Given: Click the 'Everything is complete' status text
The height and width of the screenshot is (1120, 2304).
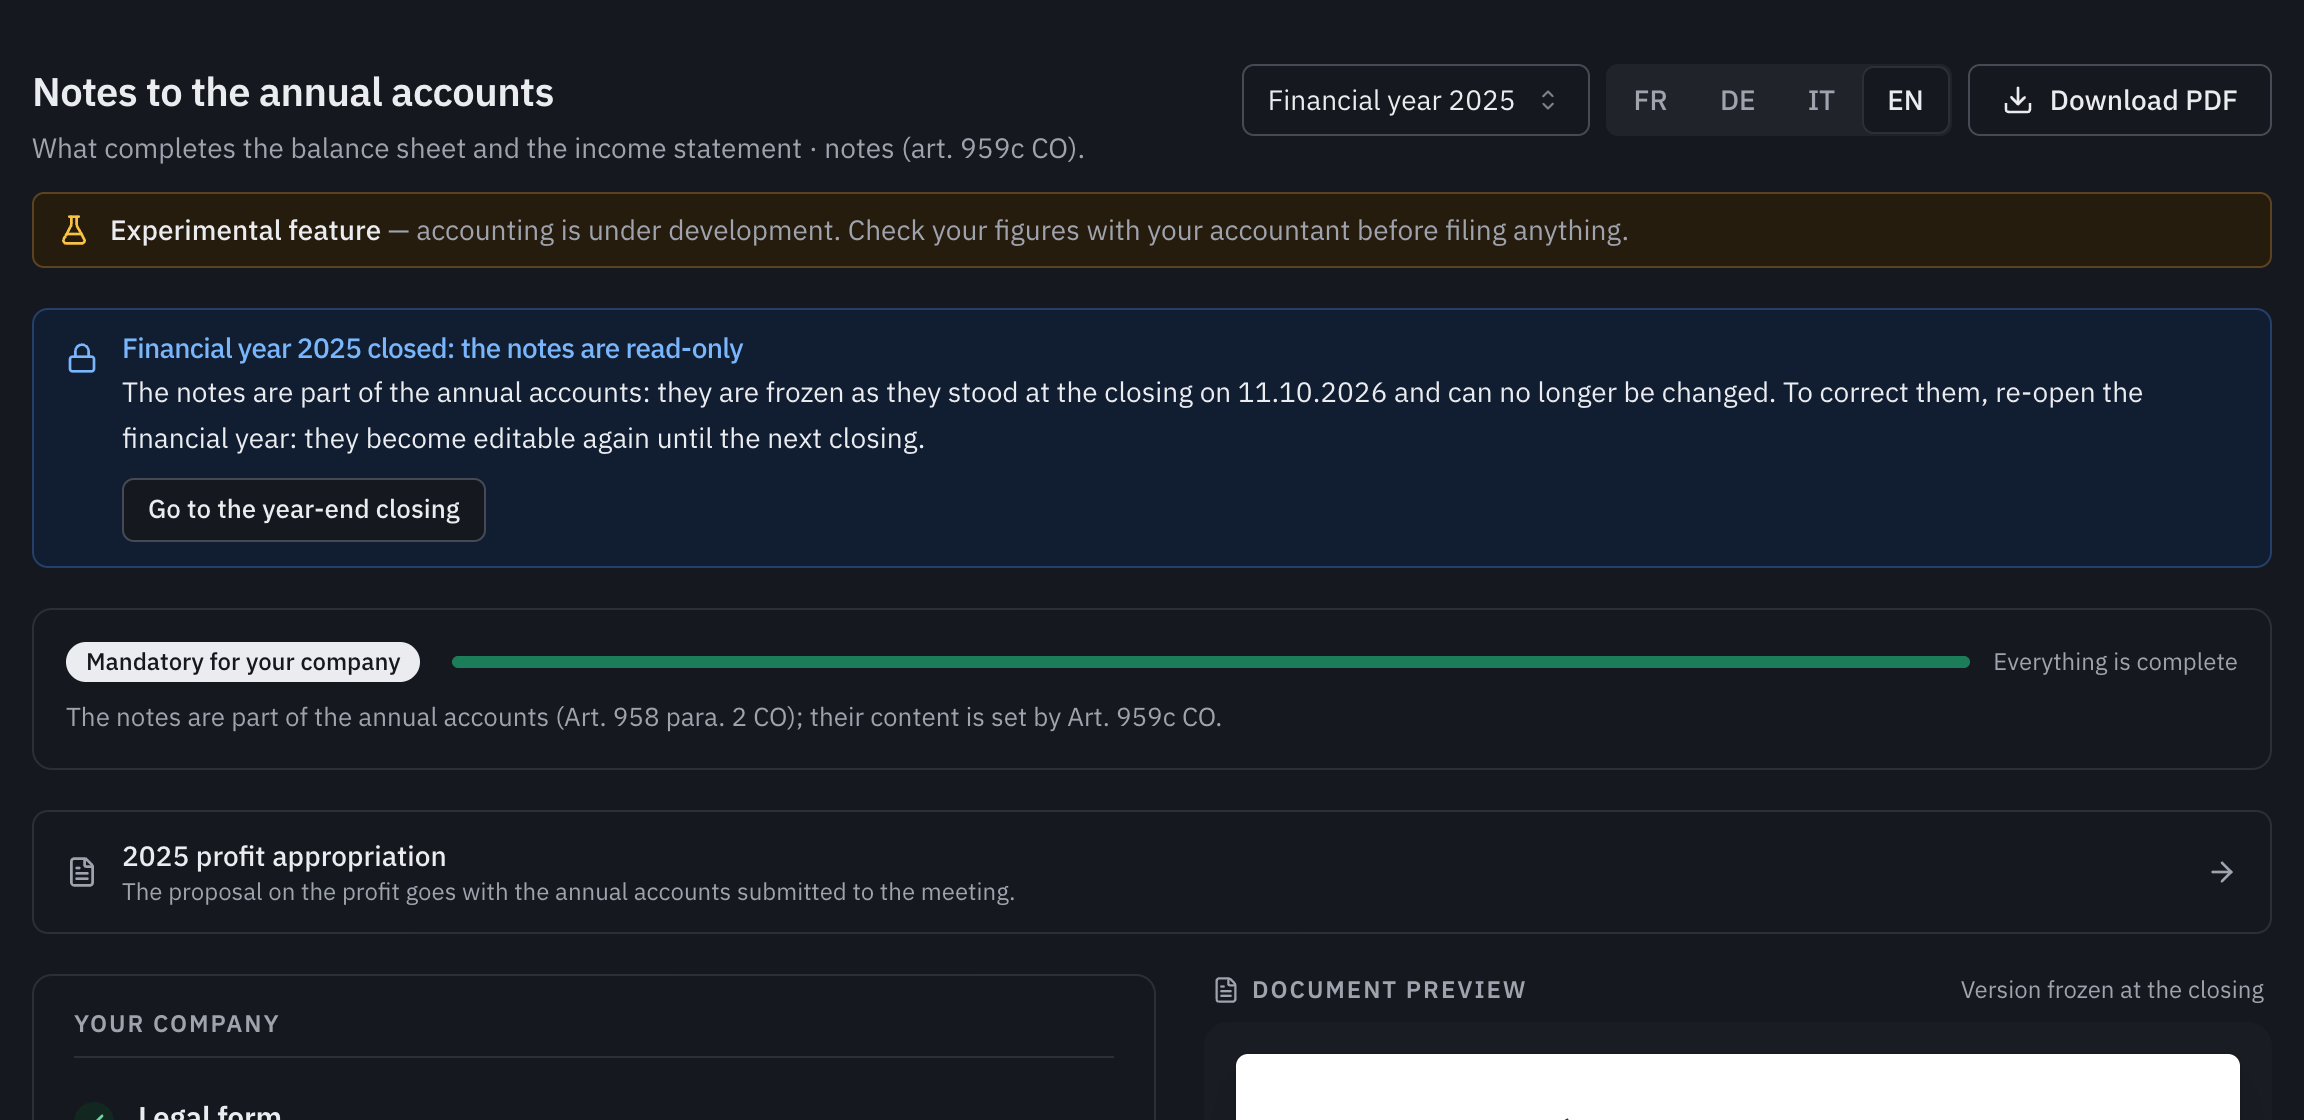Looking at the screenshot, I should (2114, 662).
